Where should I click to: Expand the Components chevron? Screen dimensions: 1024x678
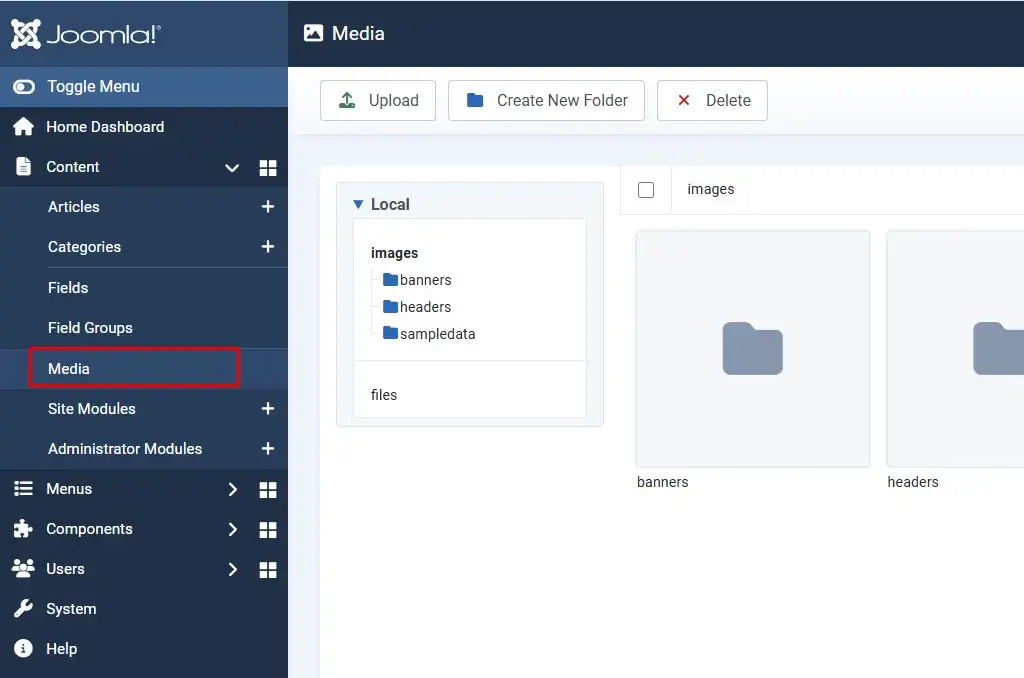click(232, 530)
